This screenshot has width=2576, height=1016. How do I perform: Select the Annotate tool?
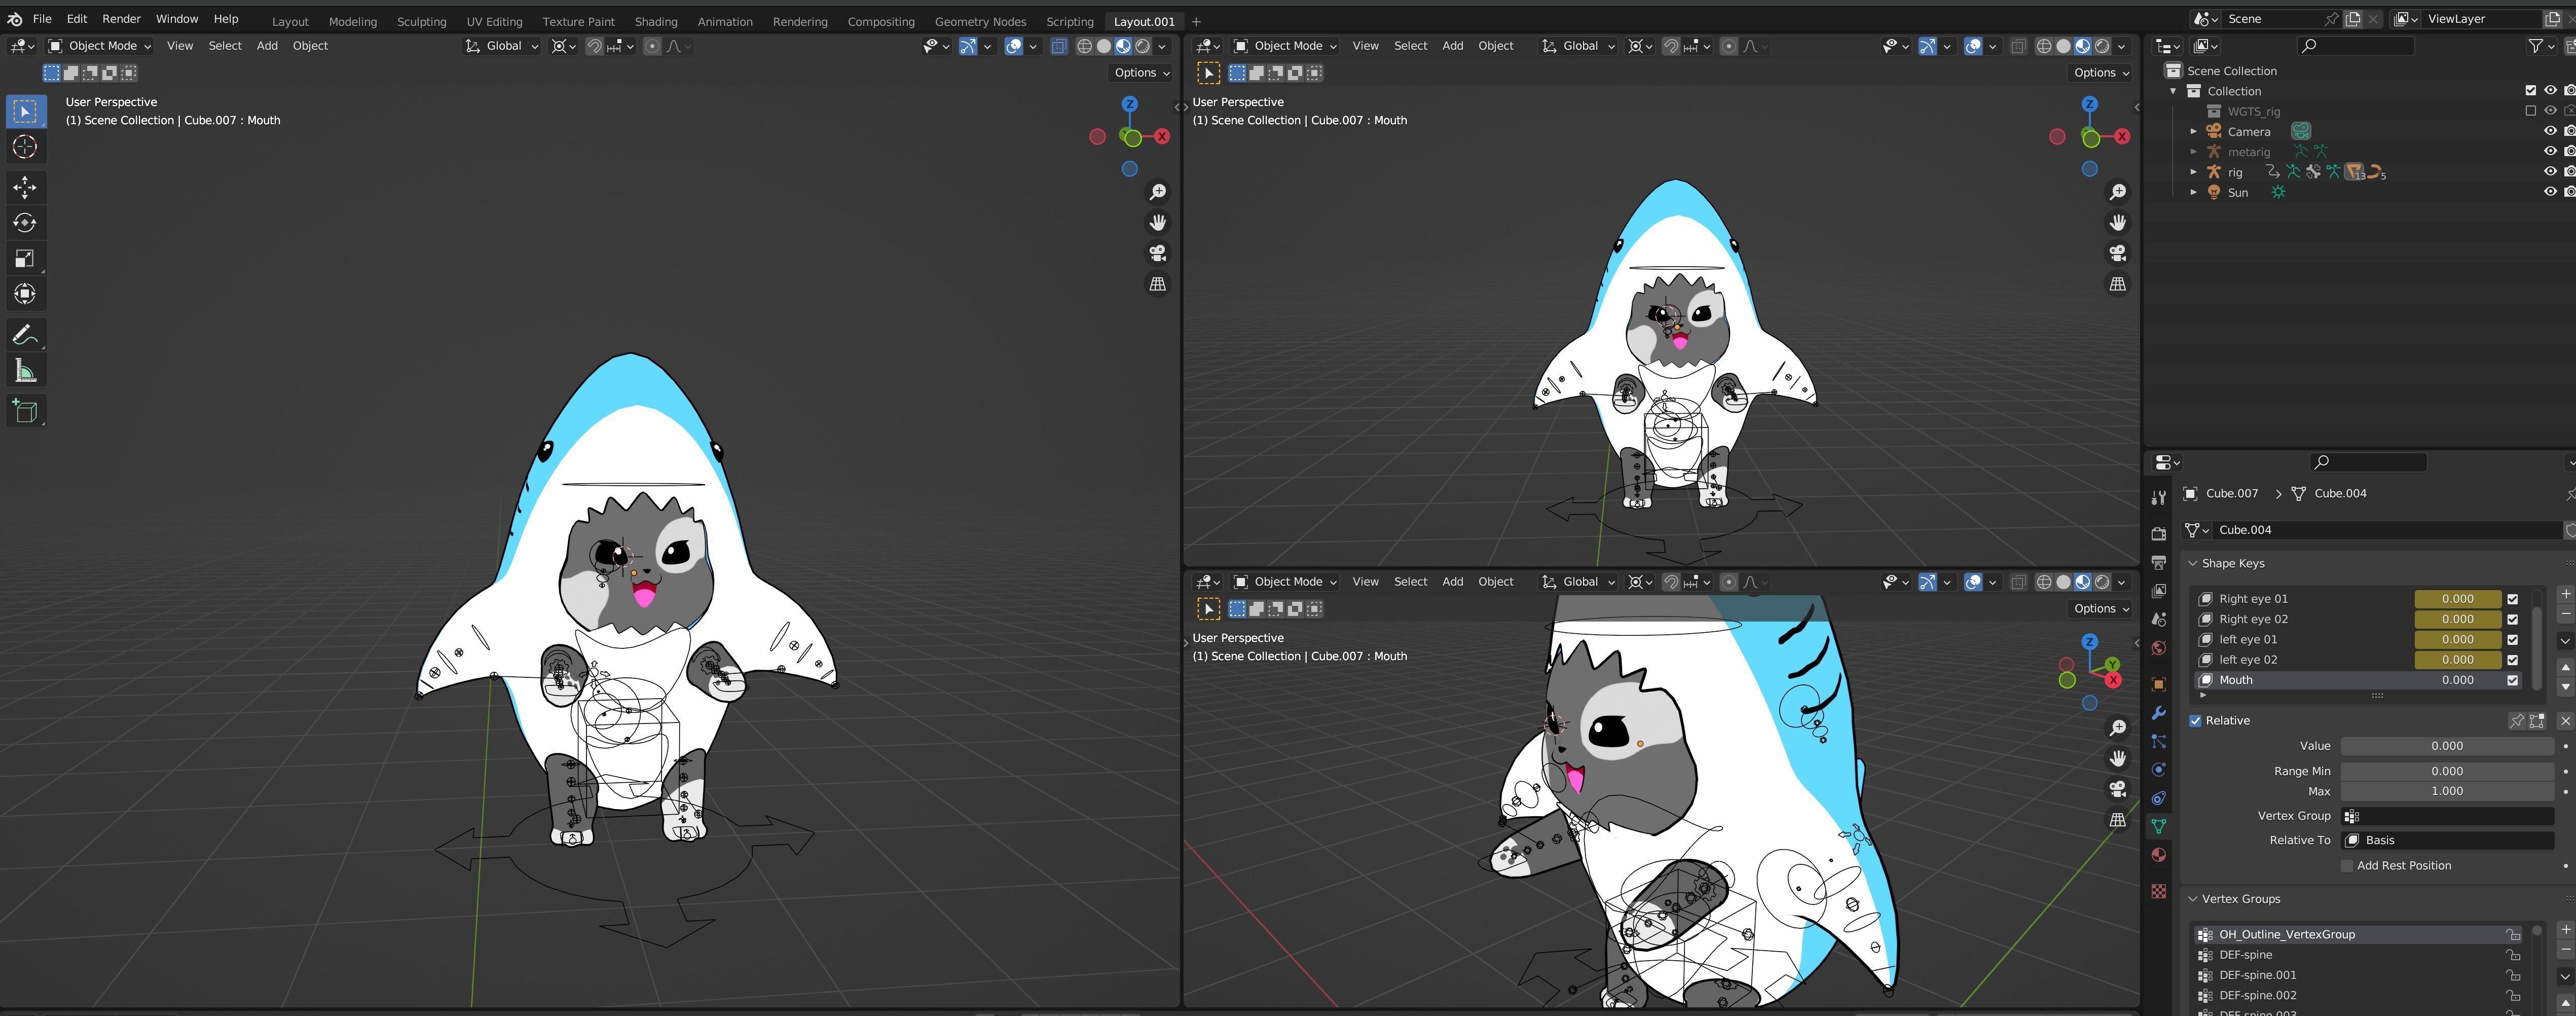click(x=25, y=335)
